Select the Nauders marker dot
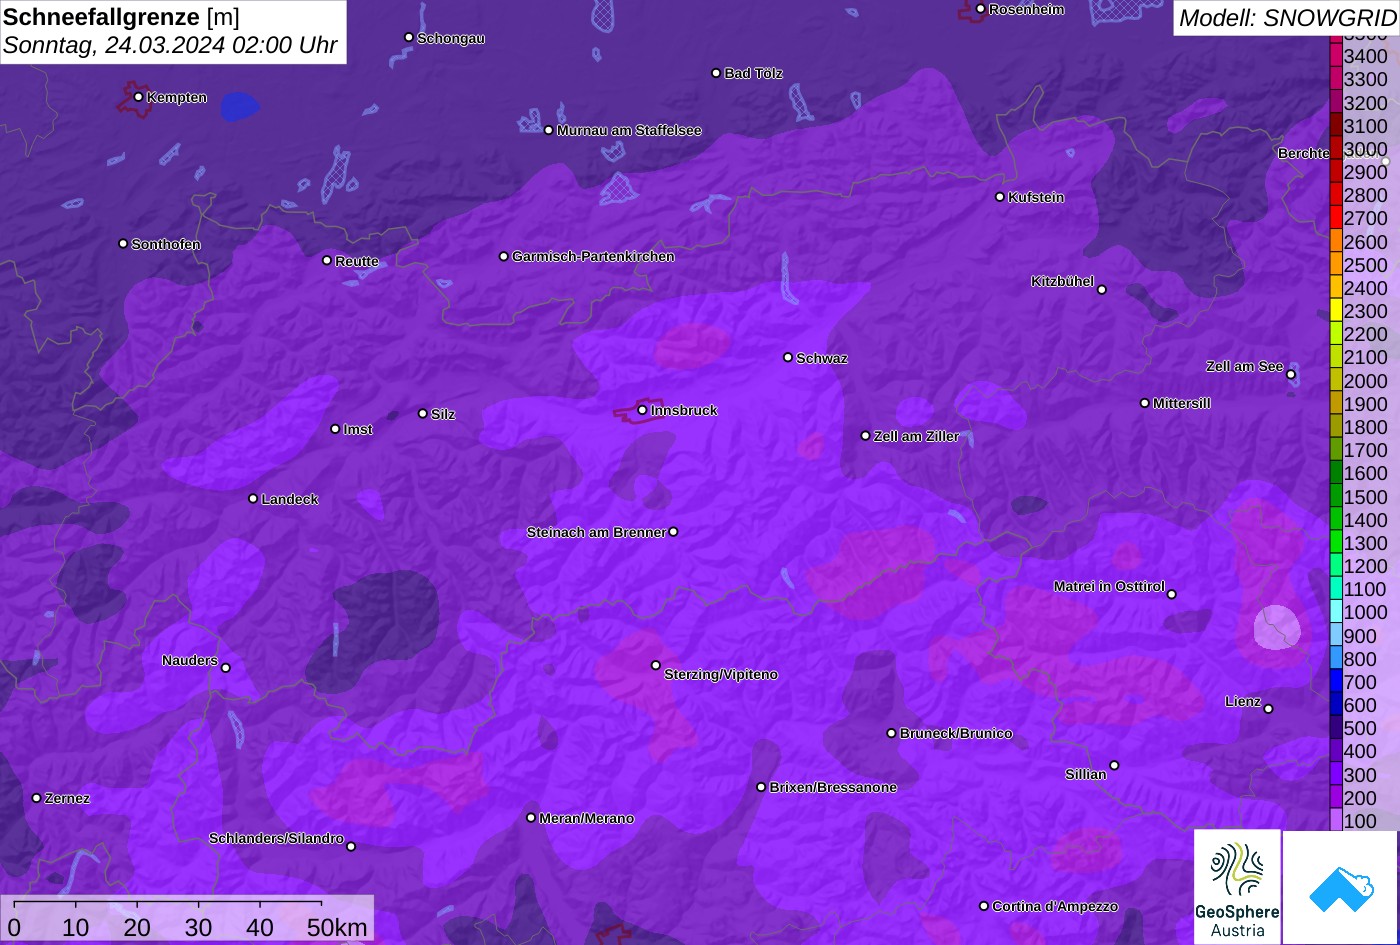The width and height of the screenshot is (1400, 945). 225,668
